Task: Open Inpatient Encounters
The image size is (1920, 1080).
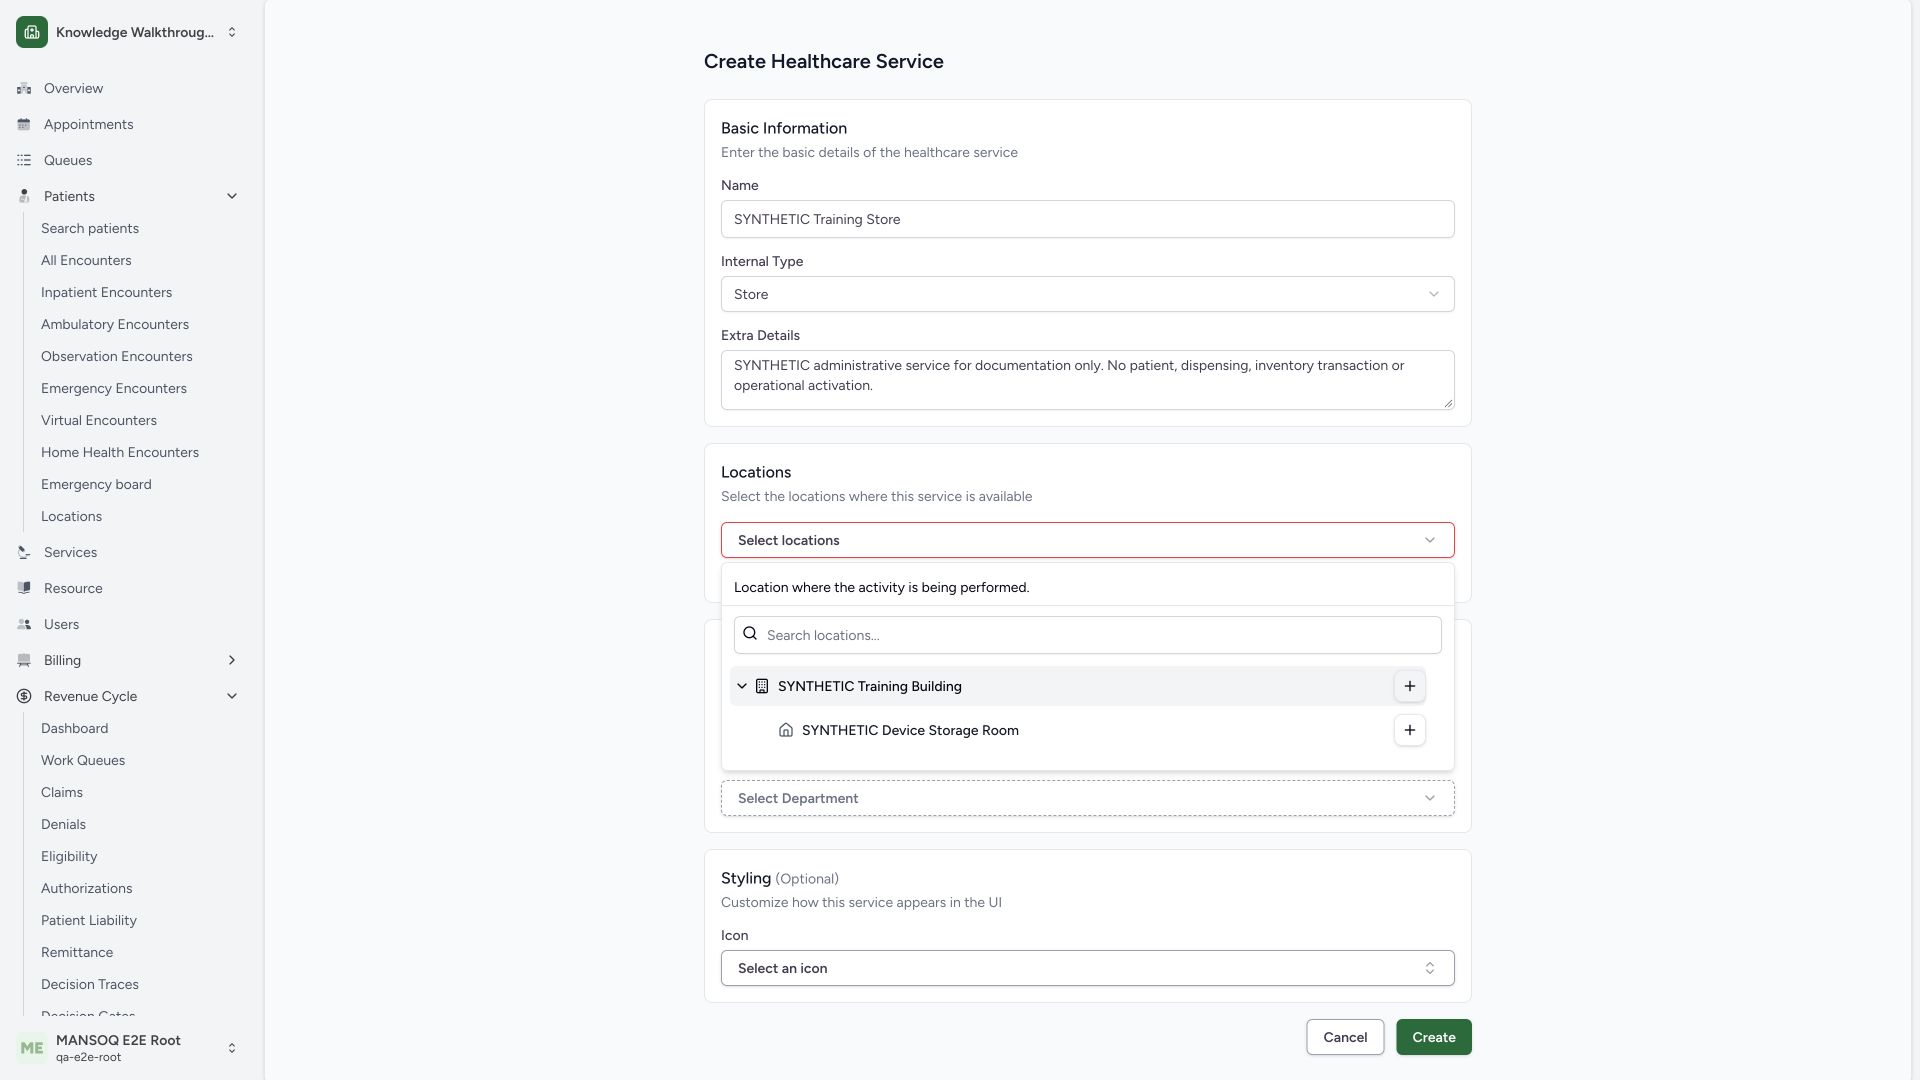Action: click(x=106, y=292)
